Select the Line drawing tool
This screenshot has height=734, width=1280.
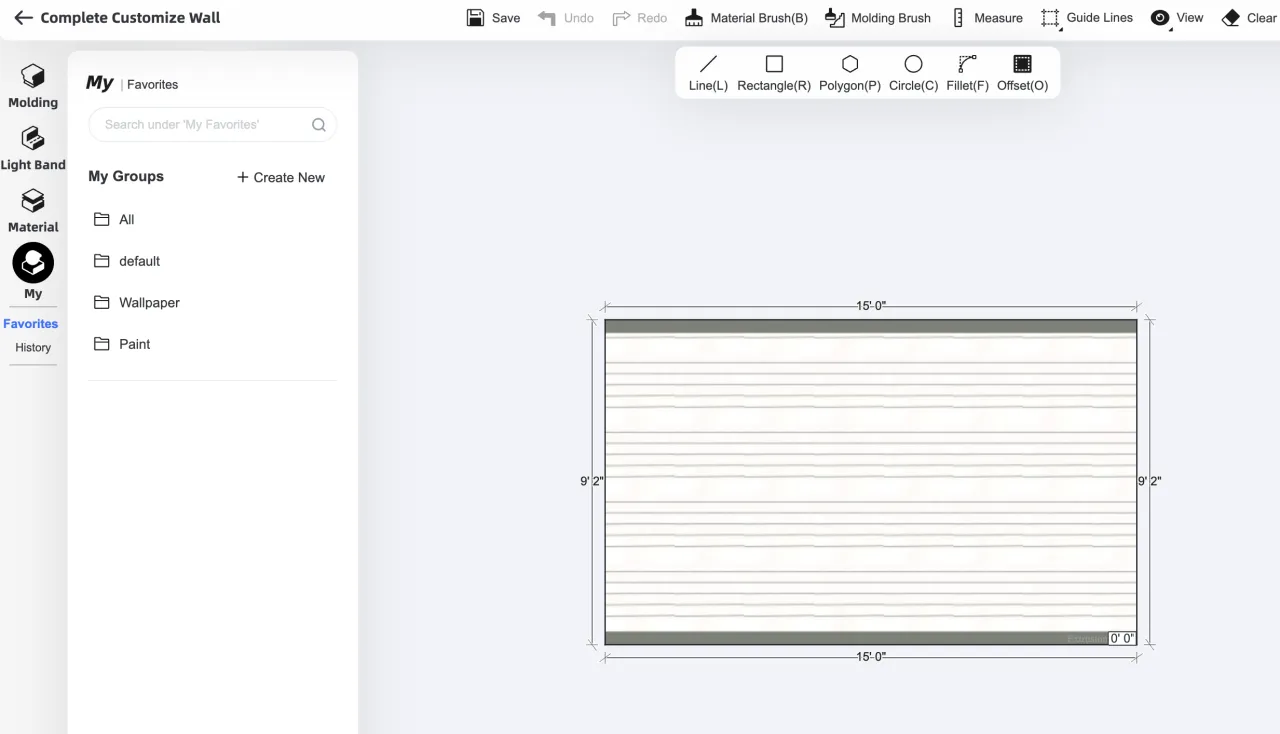coord(708,73)
